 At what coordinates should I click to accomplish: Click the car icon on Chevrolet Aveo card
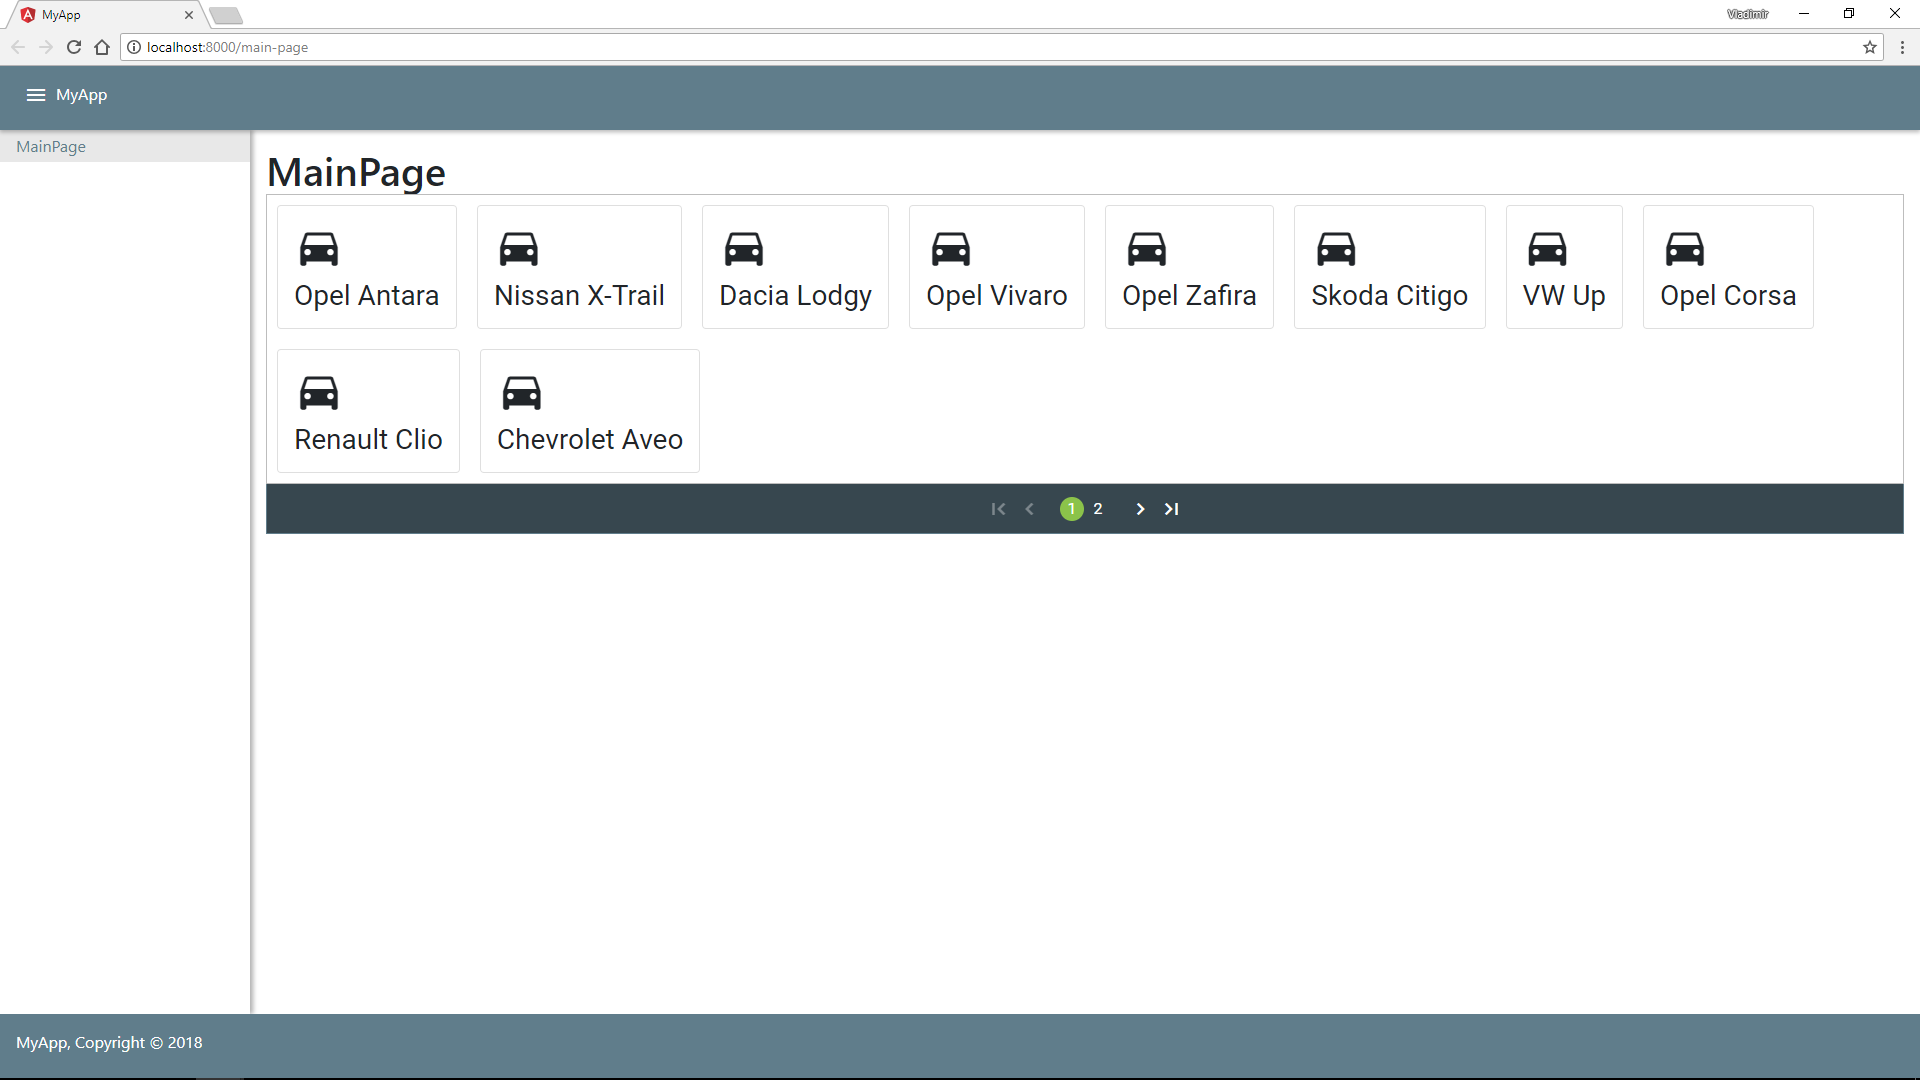pos(522,393)
